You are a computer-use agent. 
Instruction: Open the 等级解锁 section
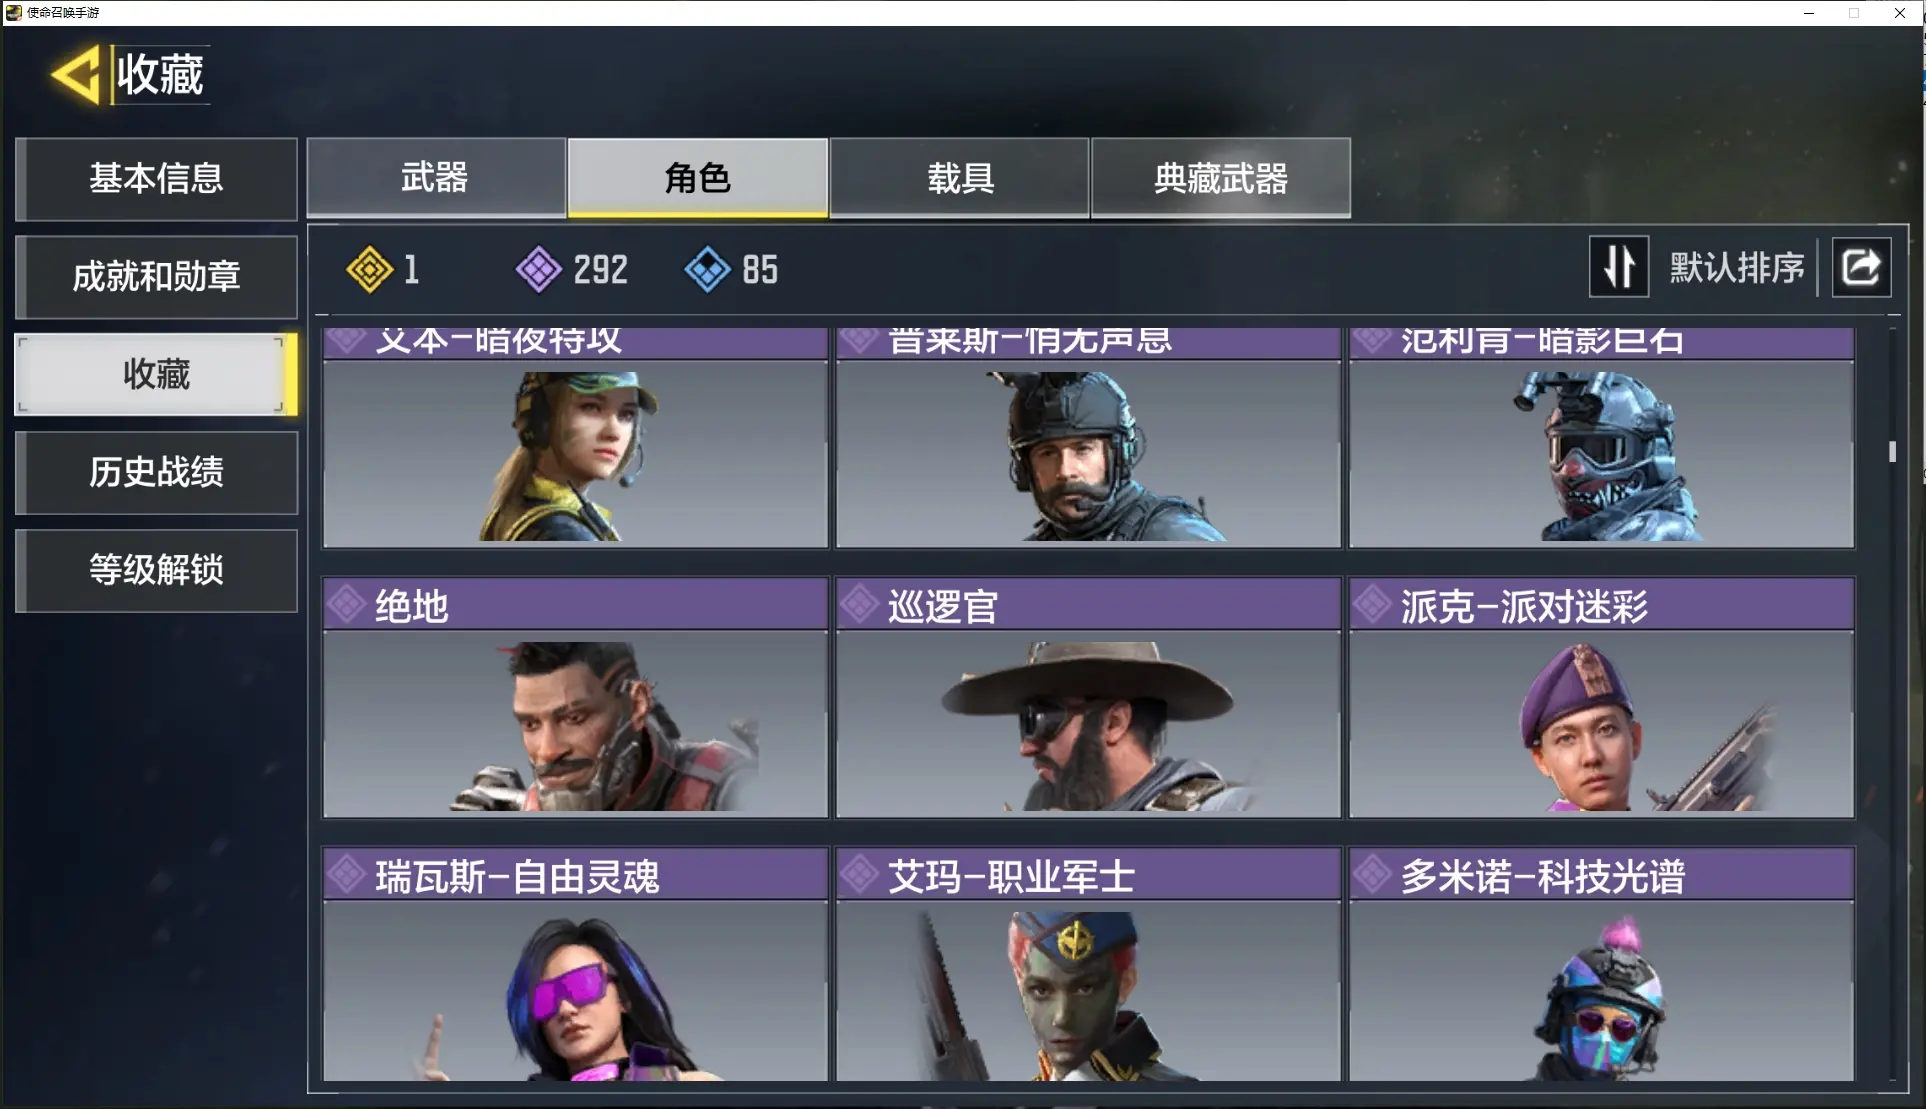pos(156,570)
